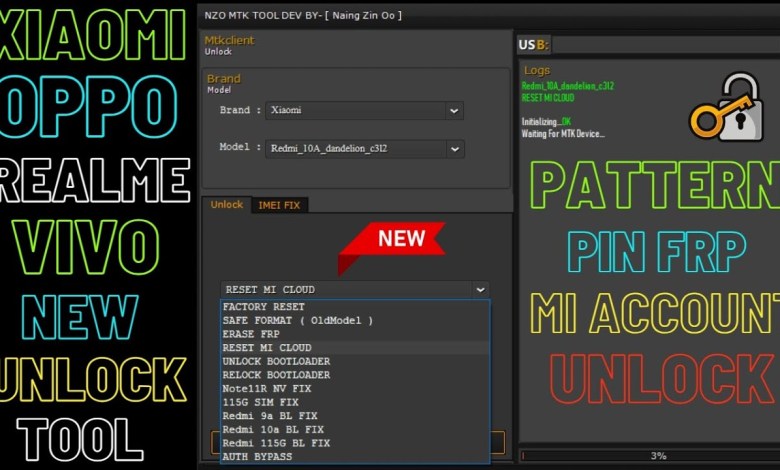
Task: Click the padlock and key icon
Action: coord(725,108)
